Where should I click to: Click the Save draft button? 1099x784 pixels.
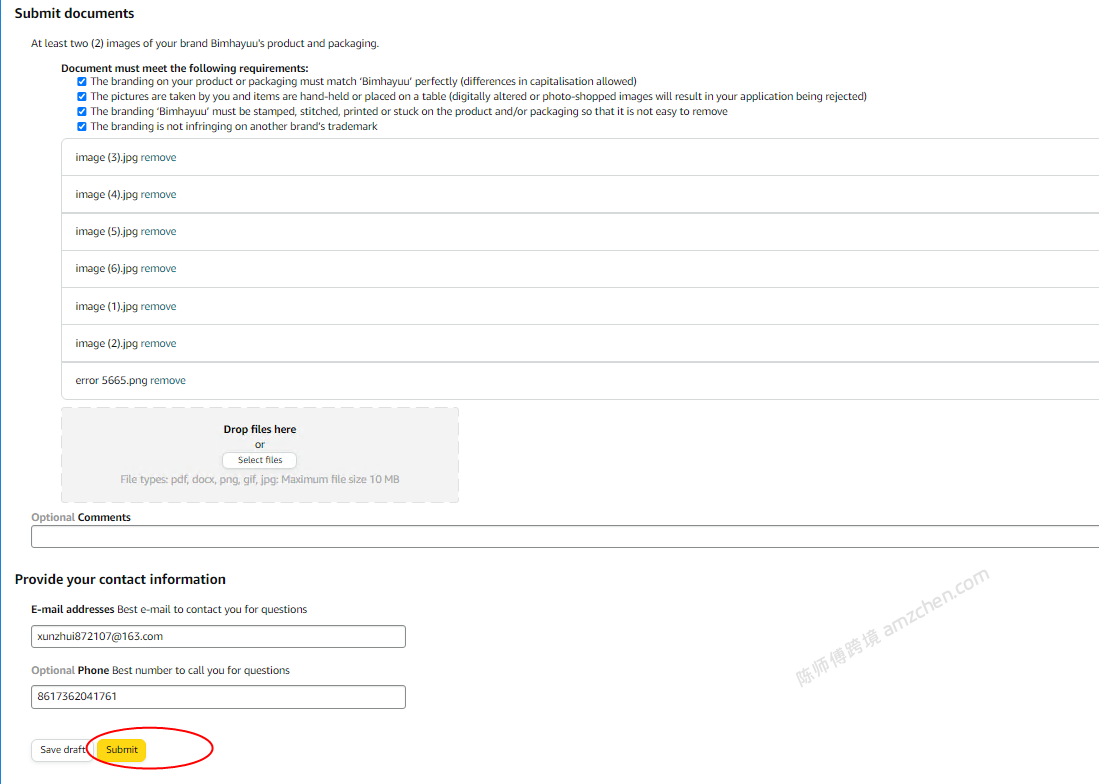click(62, 750)
